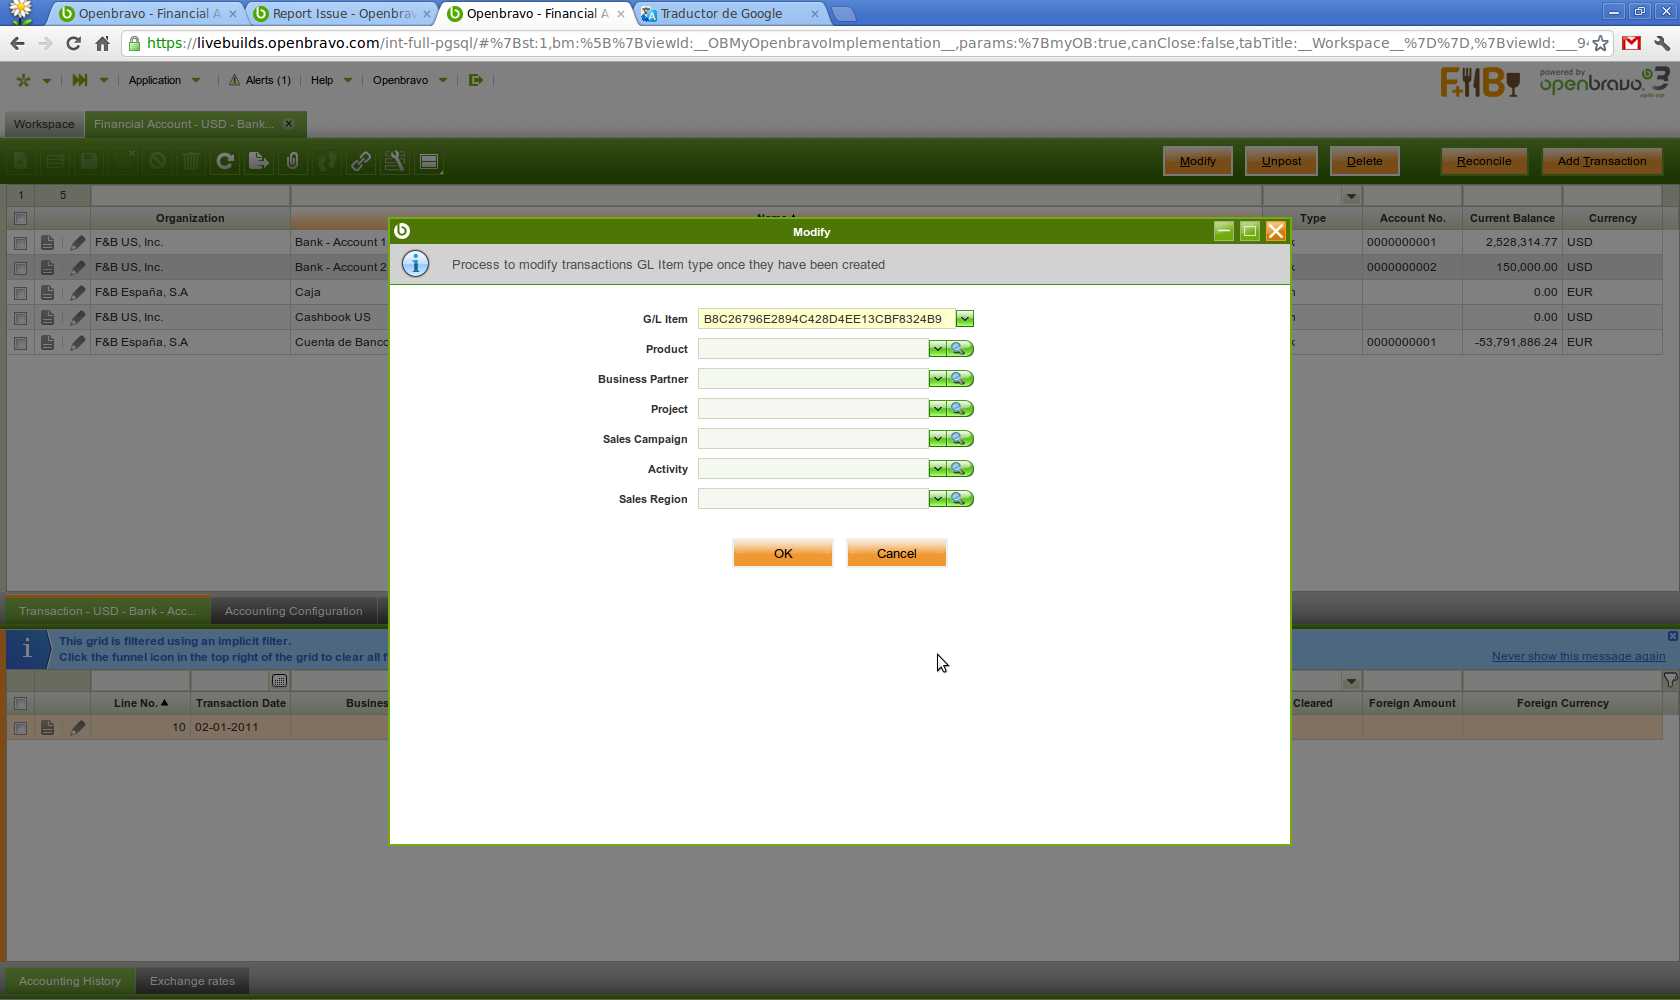Click the Add Transaction button
The image size is (1680, 1000).
pyautogui.click(x=1602, y=161)
